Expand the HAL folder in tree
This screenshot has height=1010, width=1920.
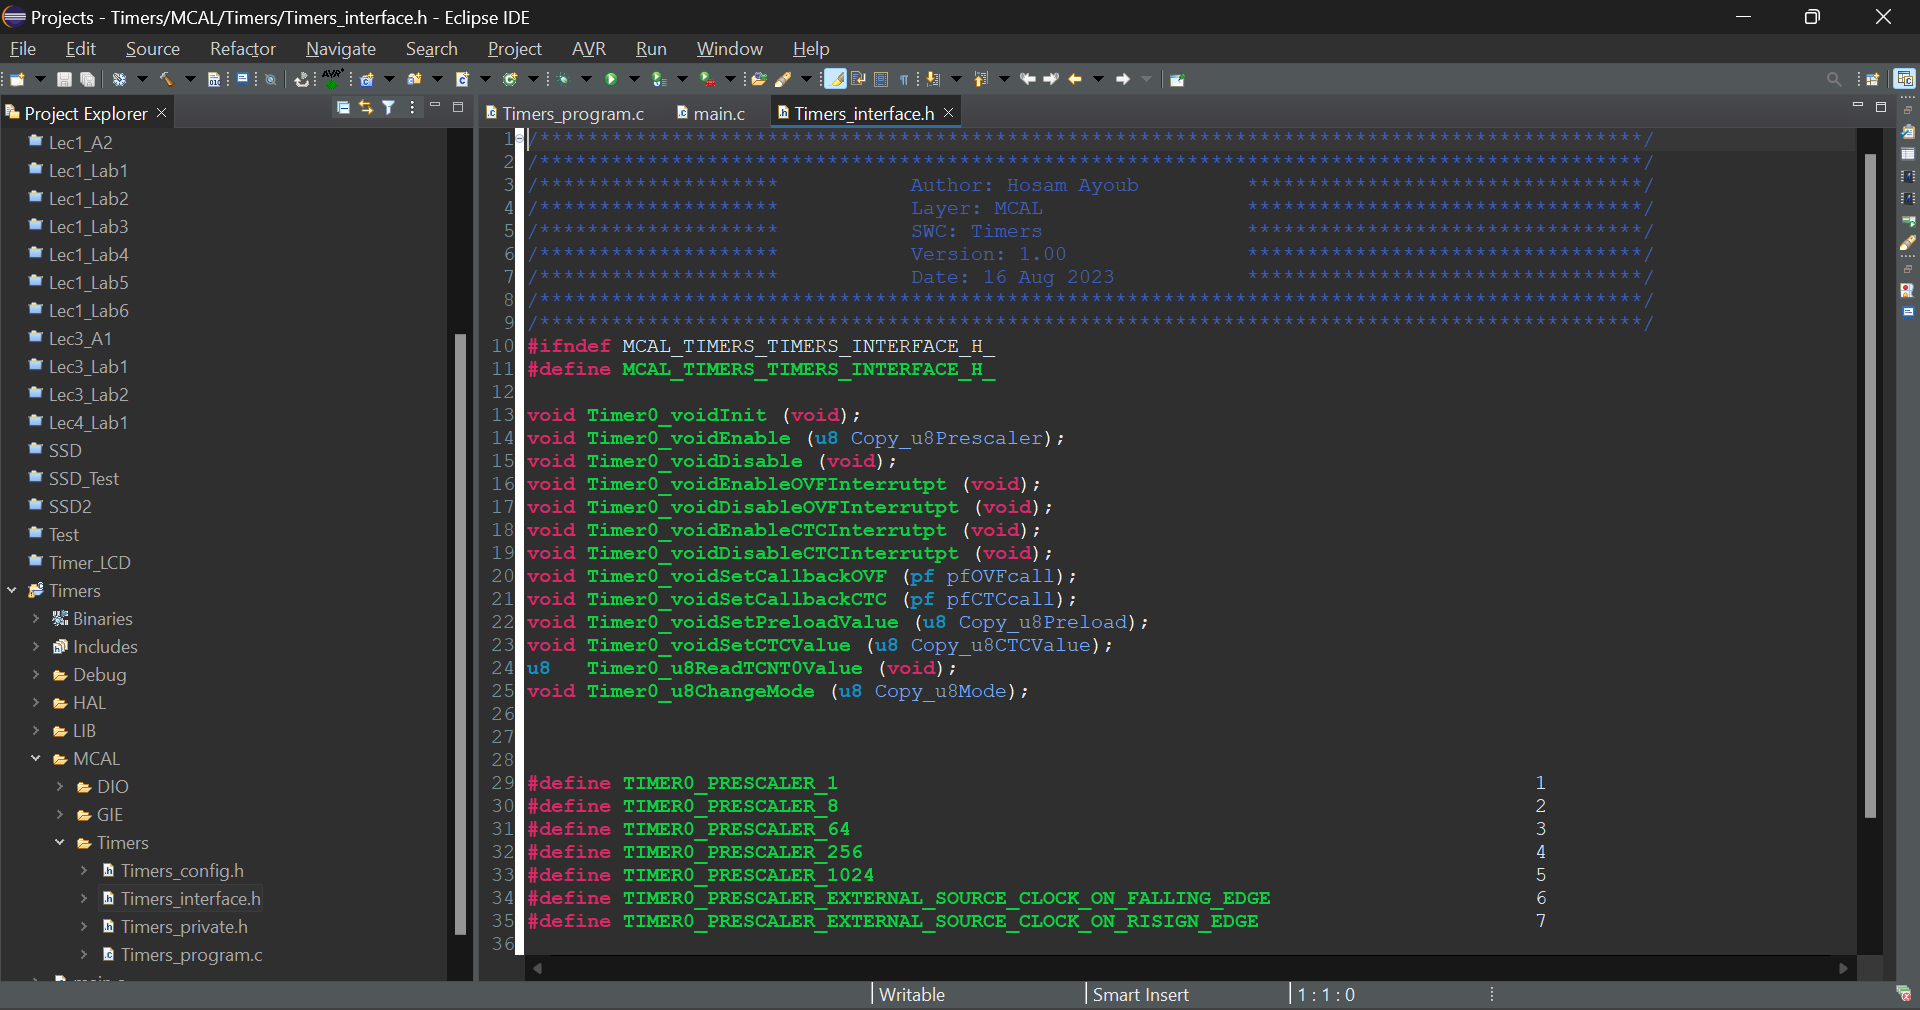point(36,703)
